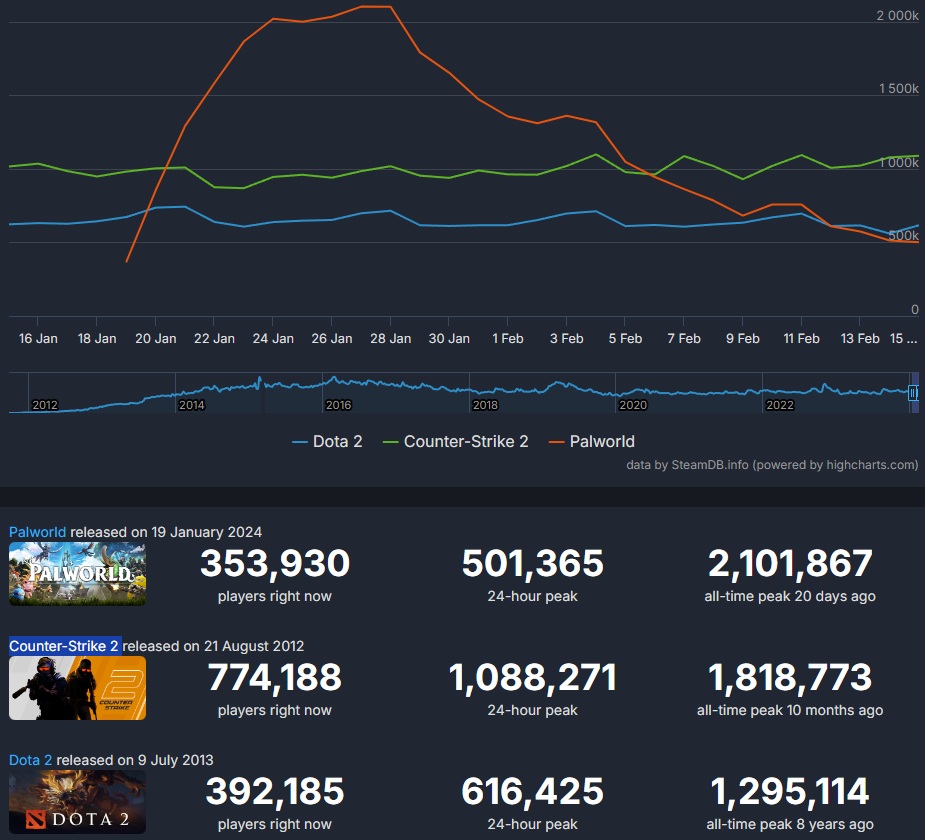Click 'released on 21 August 2012' text
Image resolution: width=925 pixels, height=840 pixels.
point(213,646)
